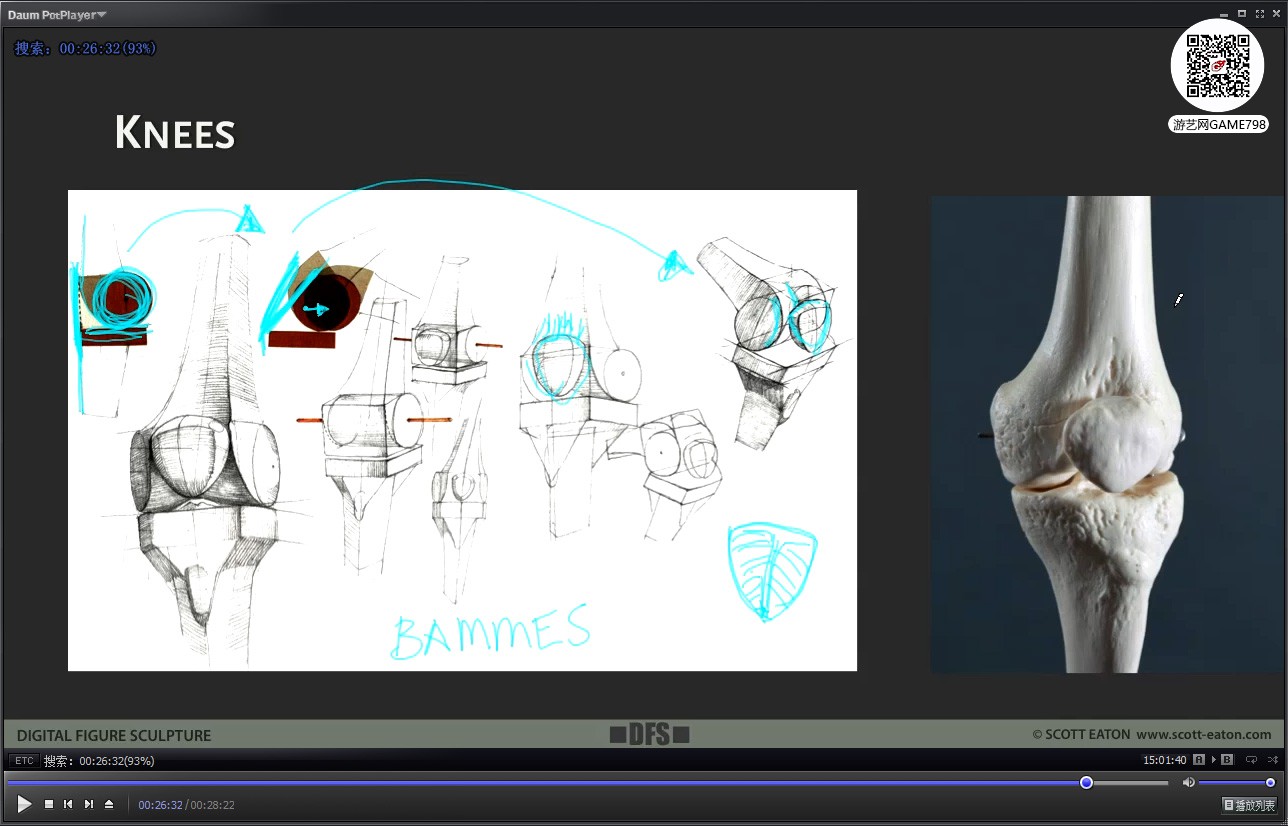Click the eject/open file icon

109,804
